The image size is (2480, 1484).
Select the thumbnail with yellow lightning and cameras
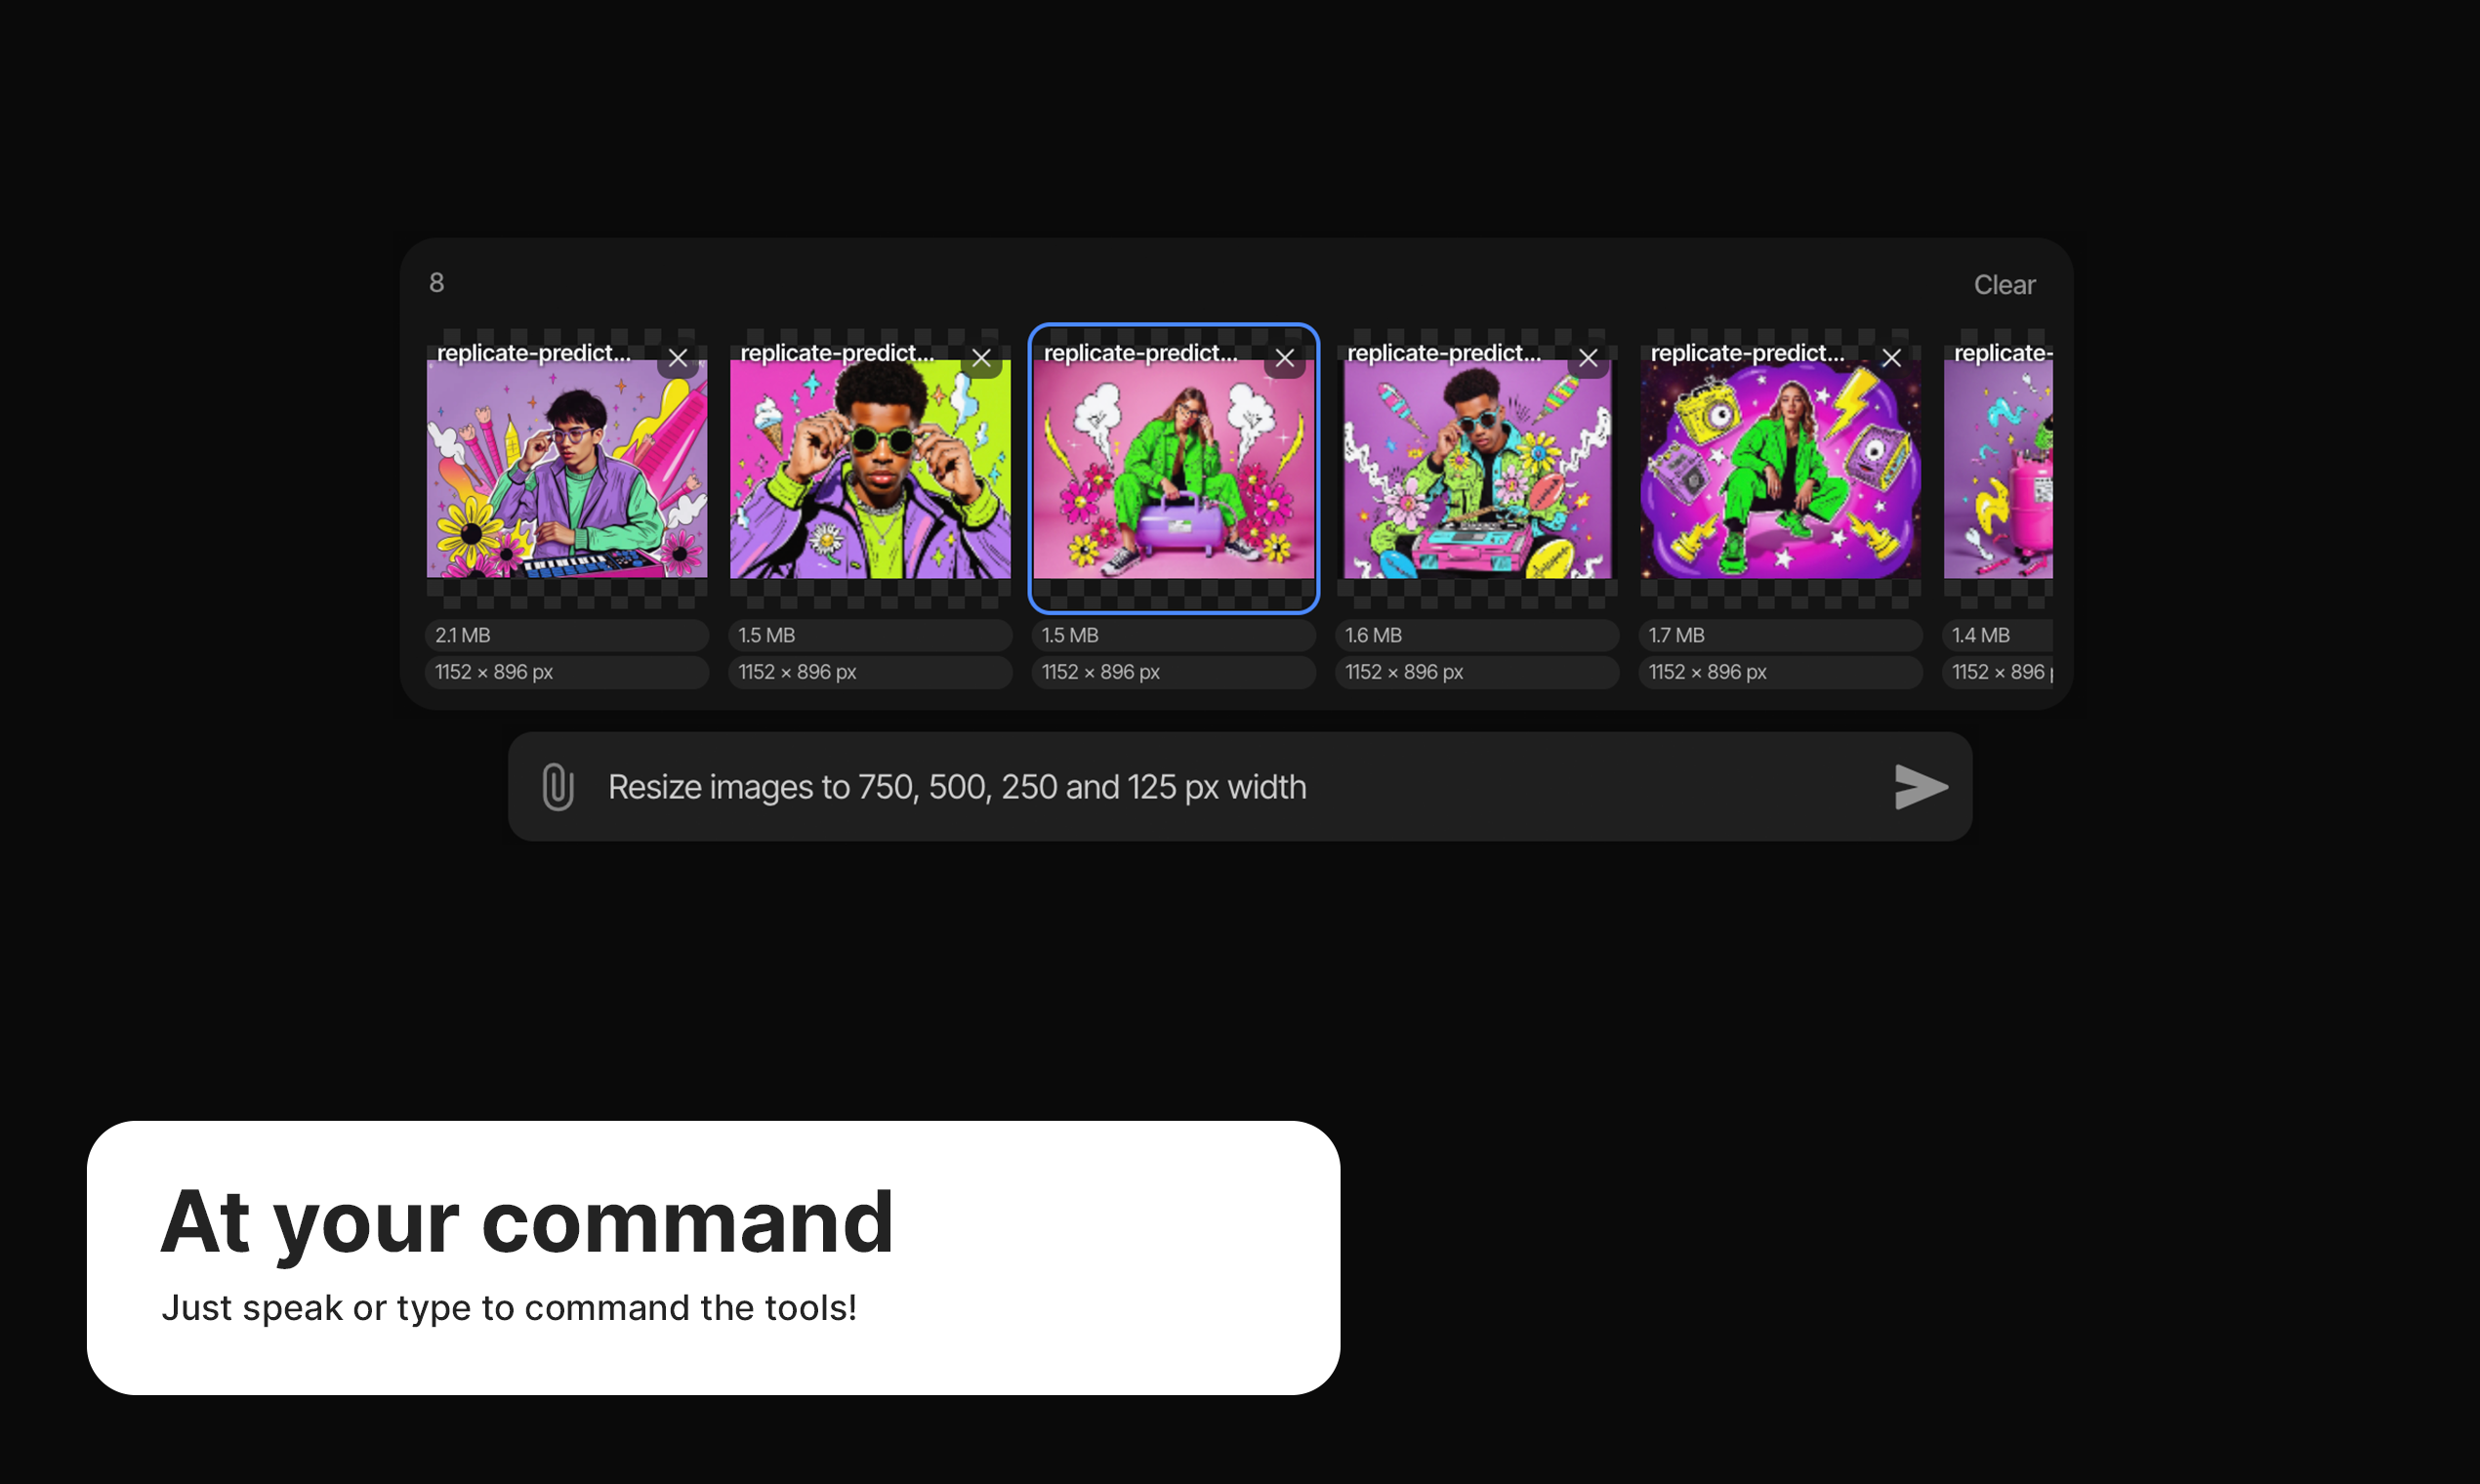click(1781, 468)
